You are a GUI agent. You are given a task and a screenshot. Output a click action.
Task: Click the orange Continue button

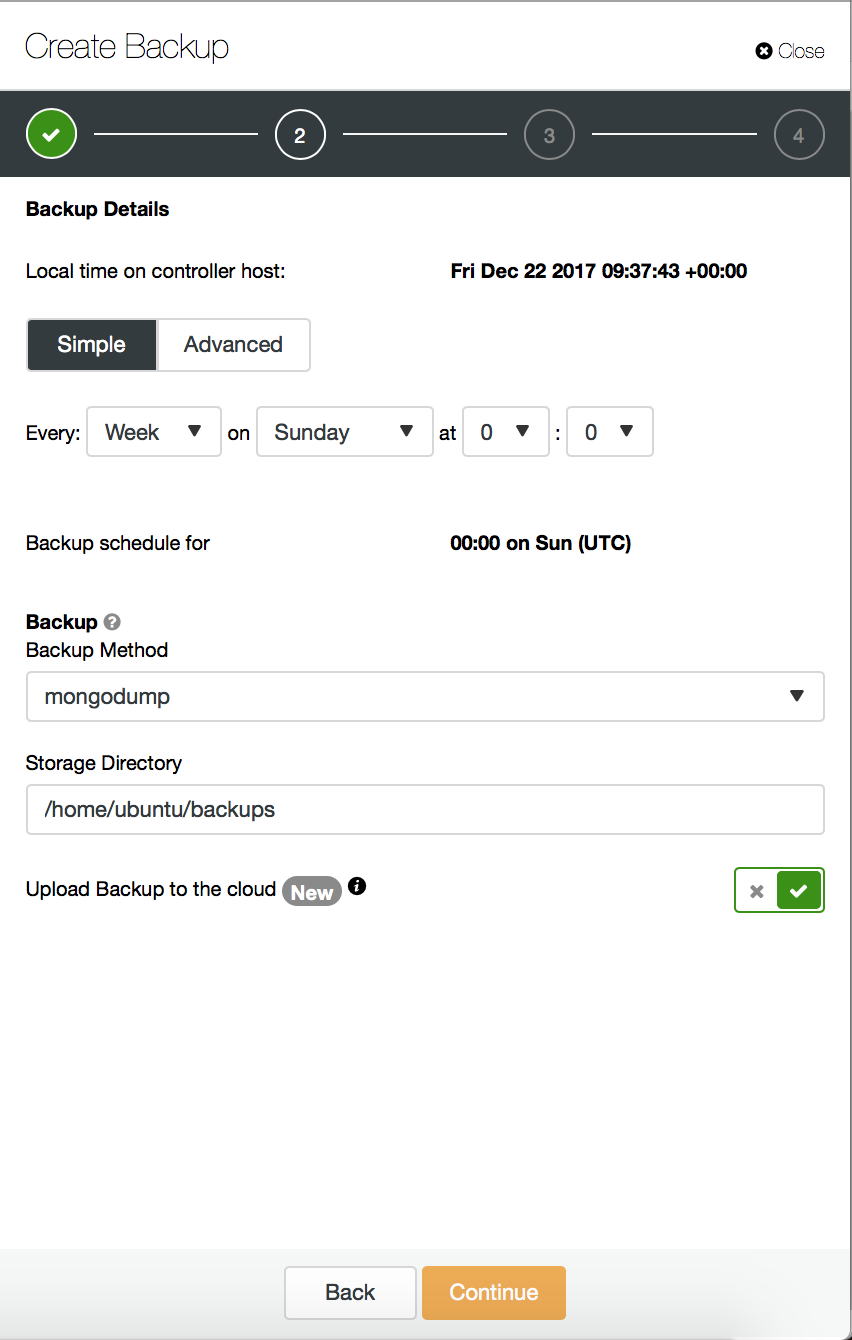tap(494, 1293)
